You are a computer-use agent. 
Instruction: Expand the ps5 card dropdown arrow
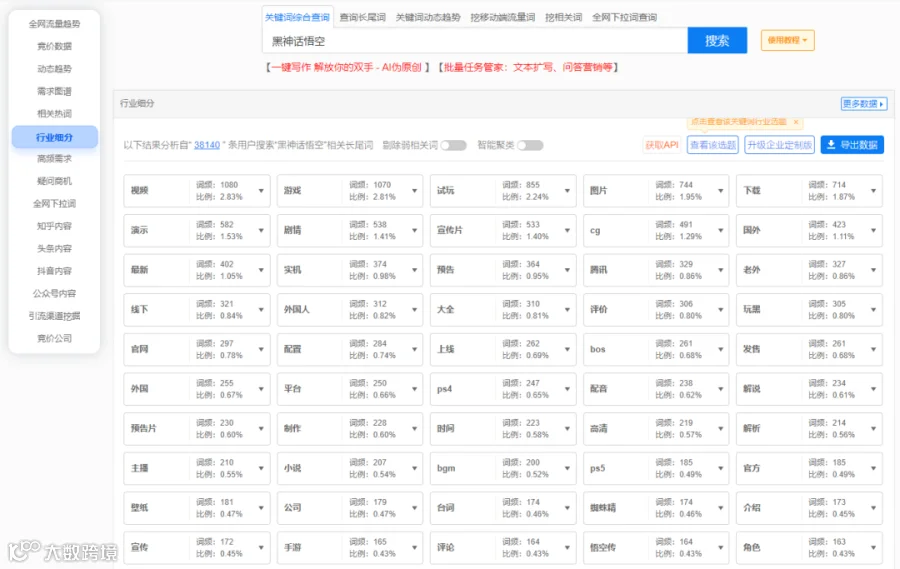click(720, 468)
